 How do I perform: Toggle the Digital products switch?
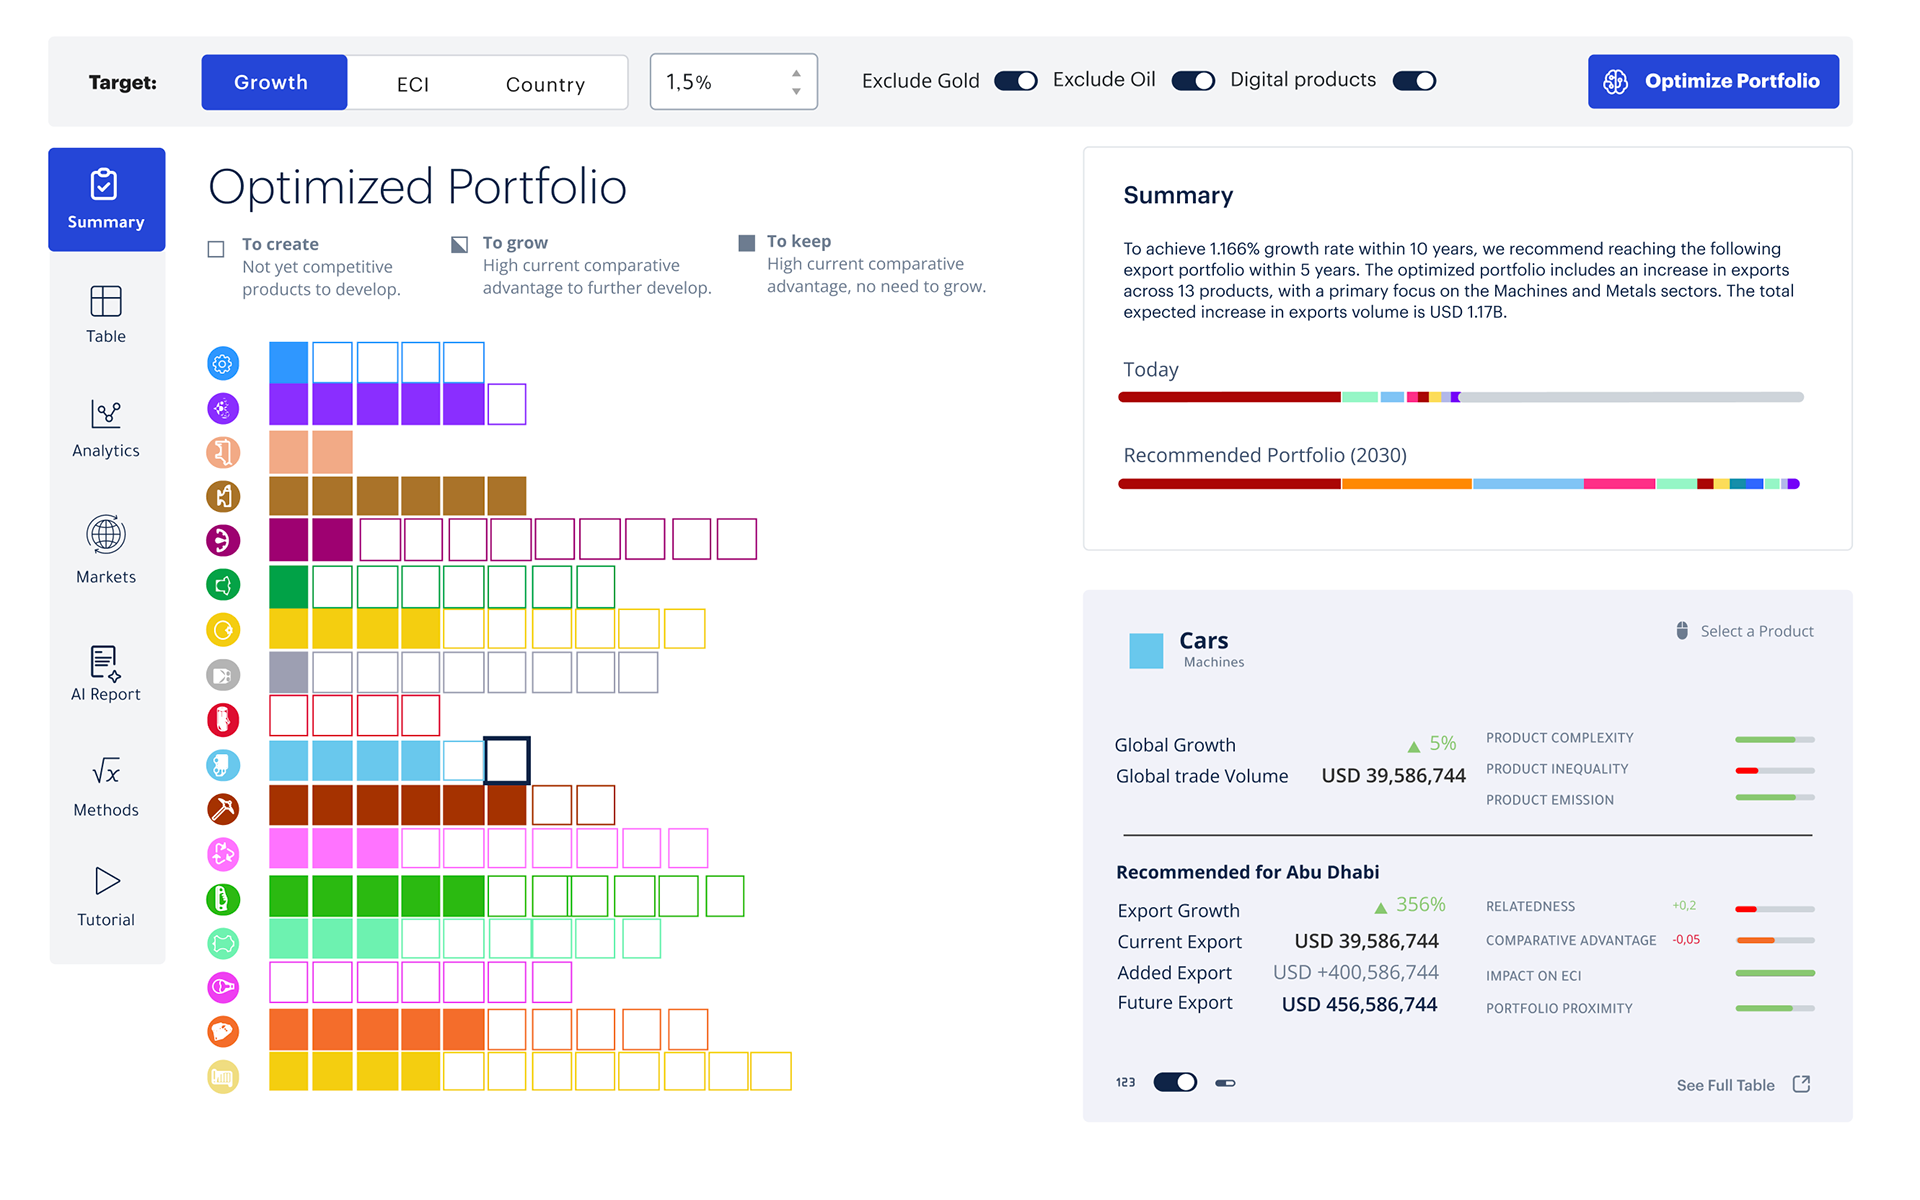tap(1414, 81)
